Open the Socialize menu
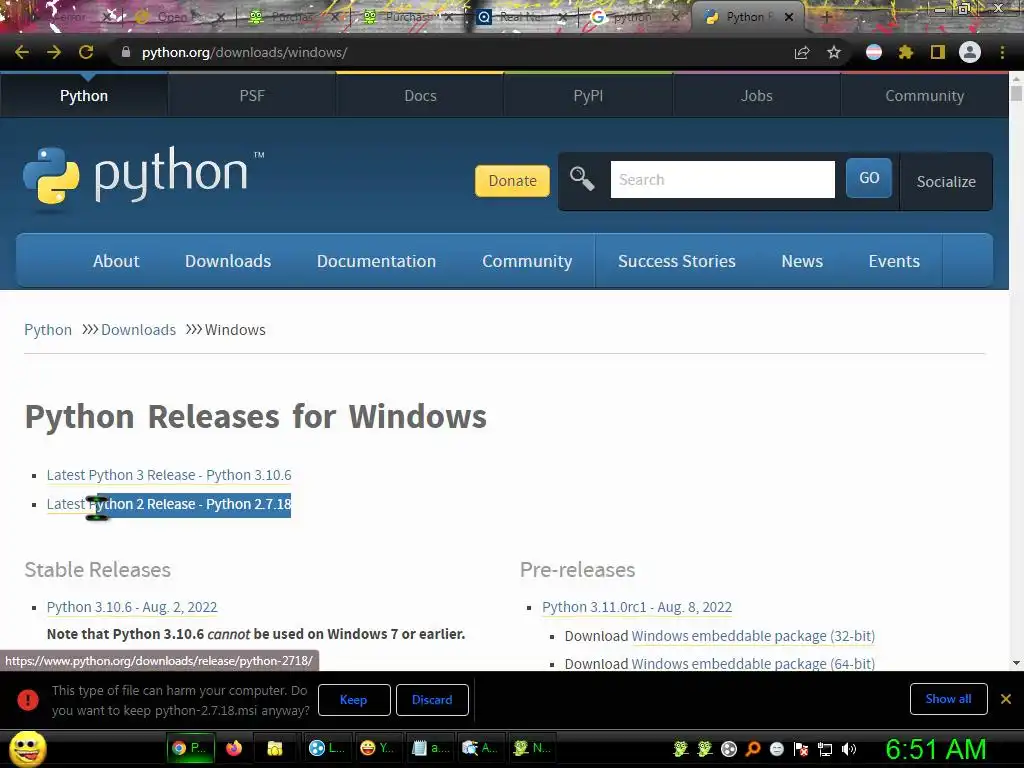 click(946, 182)
